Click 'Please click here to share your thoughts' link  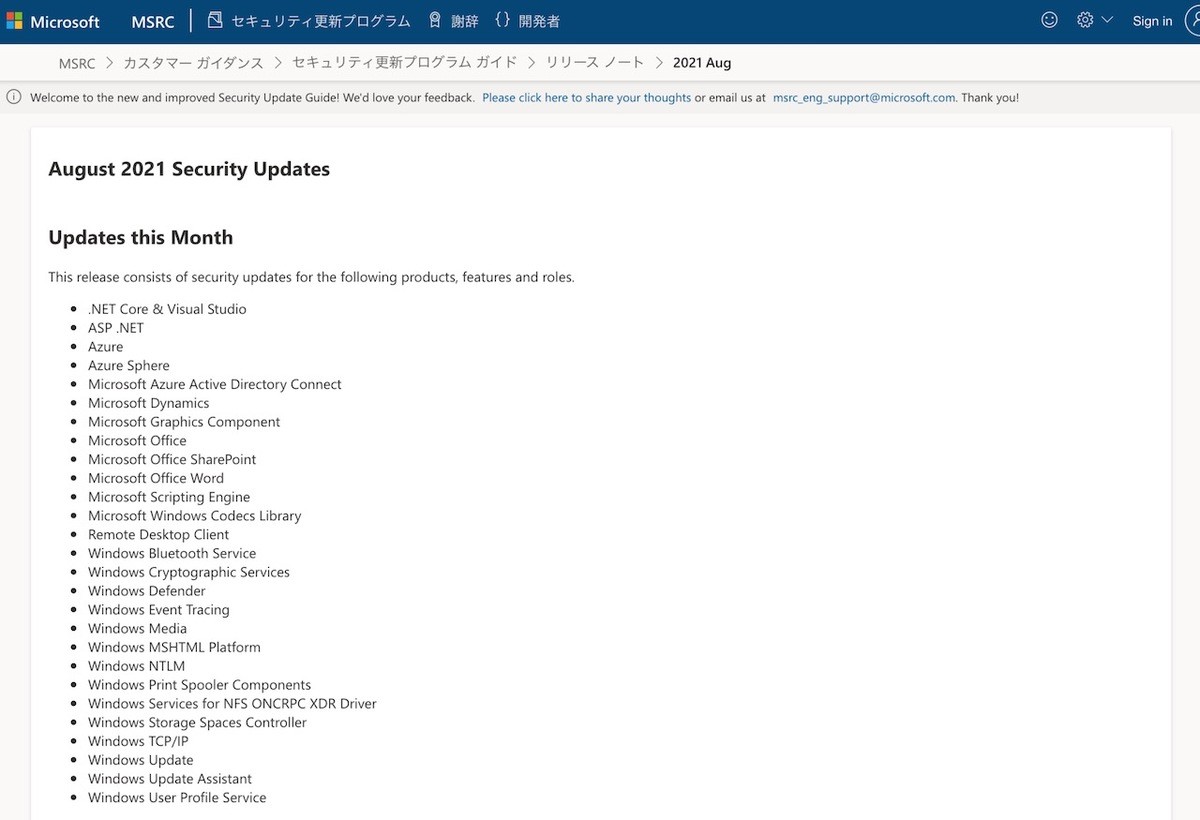[x=586, y=98]
